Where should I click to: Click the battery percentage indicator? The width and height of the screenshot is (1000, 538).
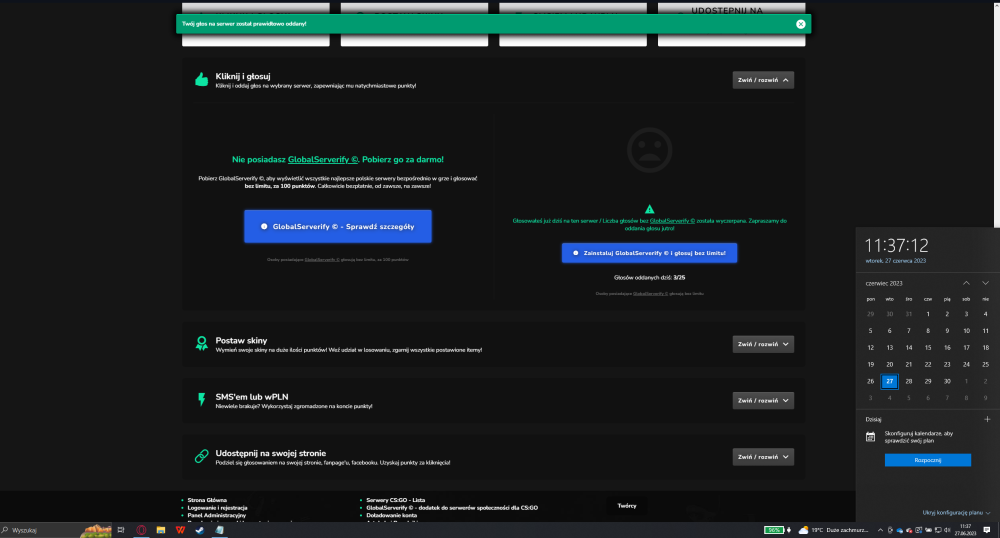774,530
